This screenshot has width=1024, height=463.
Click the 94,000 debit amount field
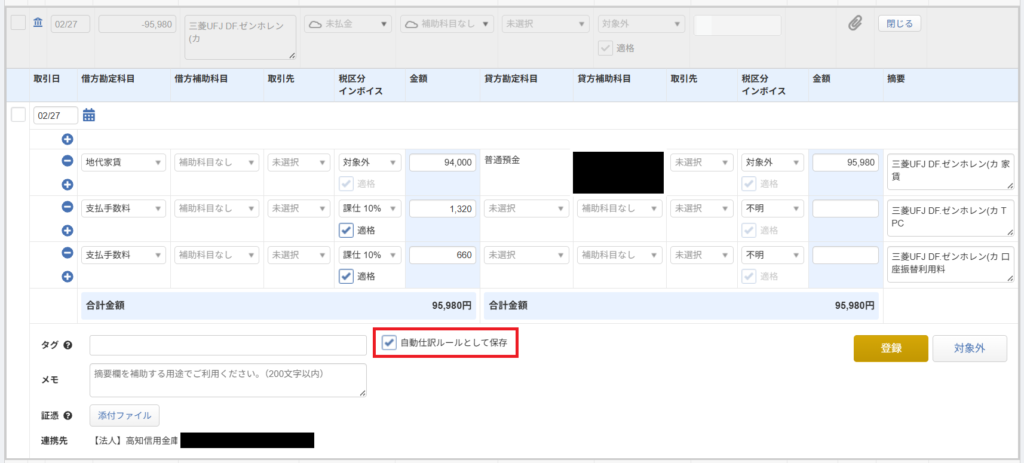click(x=442, y=163)
